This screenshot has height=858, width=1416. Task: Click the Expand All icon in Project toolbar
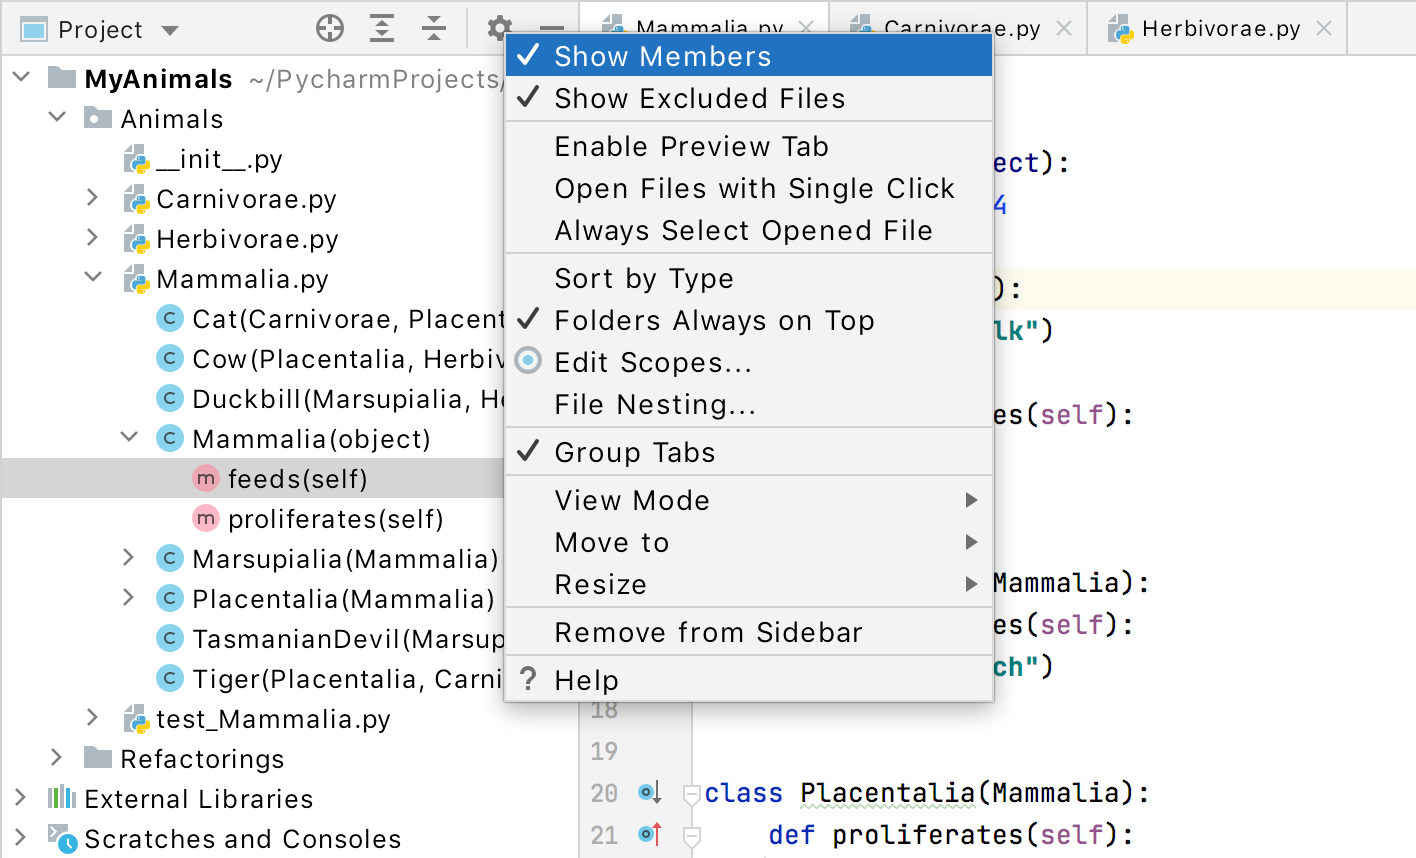click(382, 29)
